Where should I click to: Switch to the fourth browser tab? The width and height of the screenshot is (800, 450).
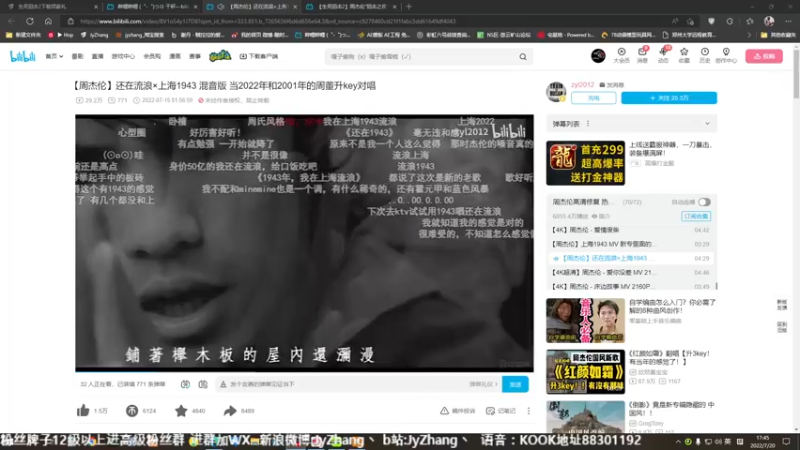pyautogui.click(x=352, y=7)
